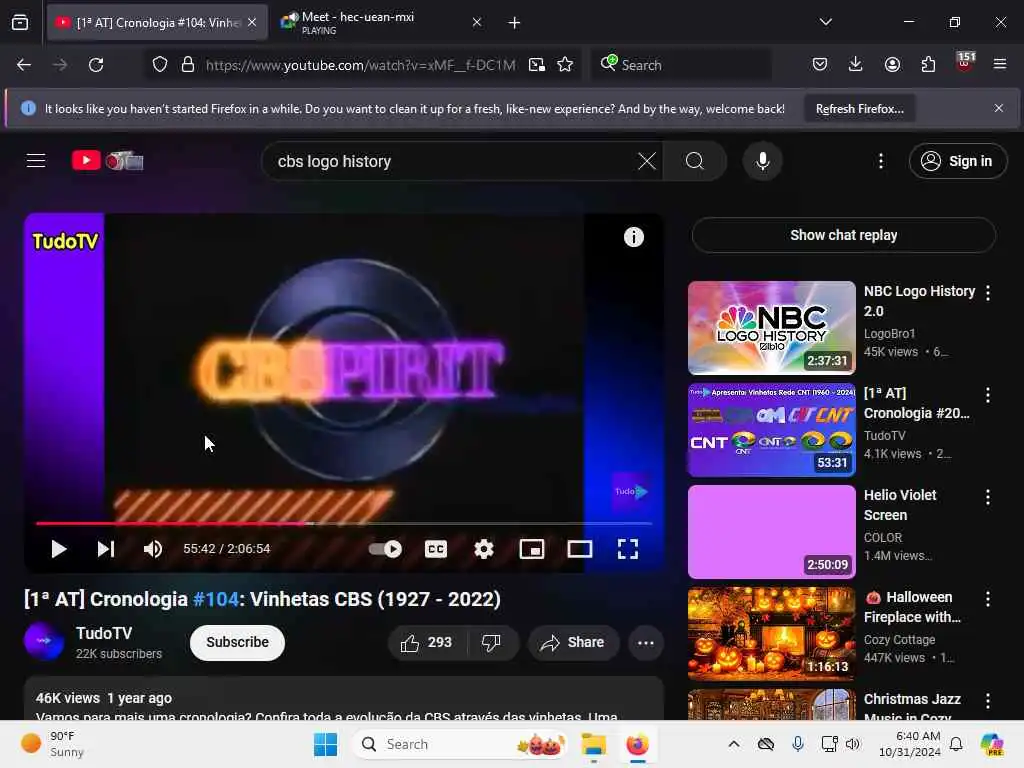This screenshot has height=768, width=1024.
Task: Subscribe to the TudoTV channel
Action: tap(237, 643)
